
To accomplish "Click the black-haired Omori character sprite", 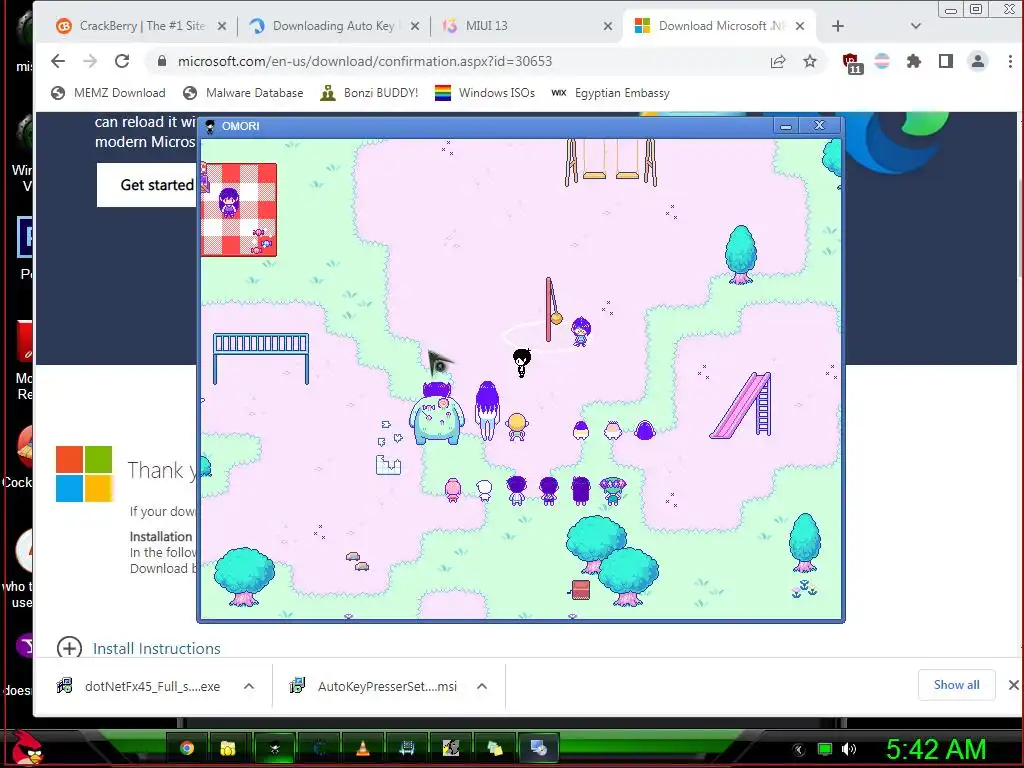I will (521, 362).
